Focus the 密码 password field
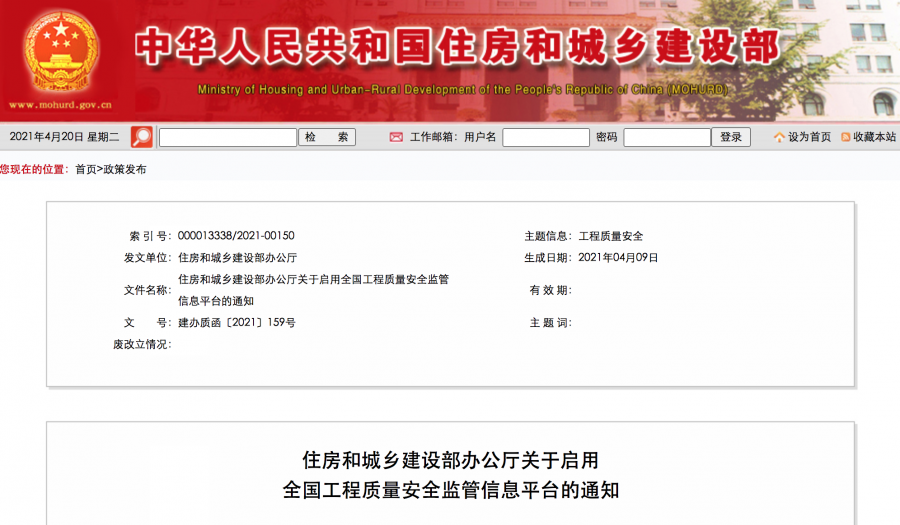The height and width of the screenshot is (525, 900). tap(667, 137)
